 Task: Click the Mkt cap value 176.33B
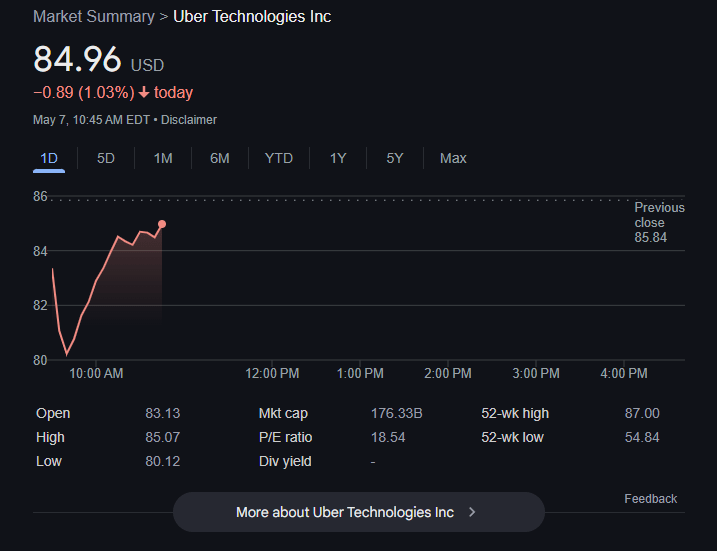pos(396,413)
